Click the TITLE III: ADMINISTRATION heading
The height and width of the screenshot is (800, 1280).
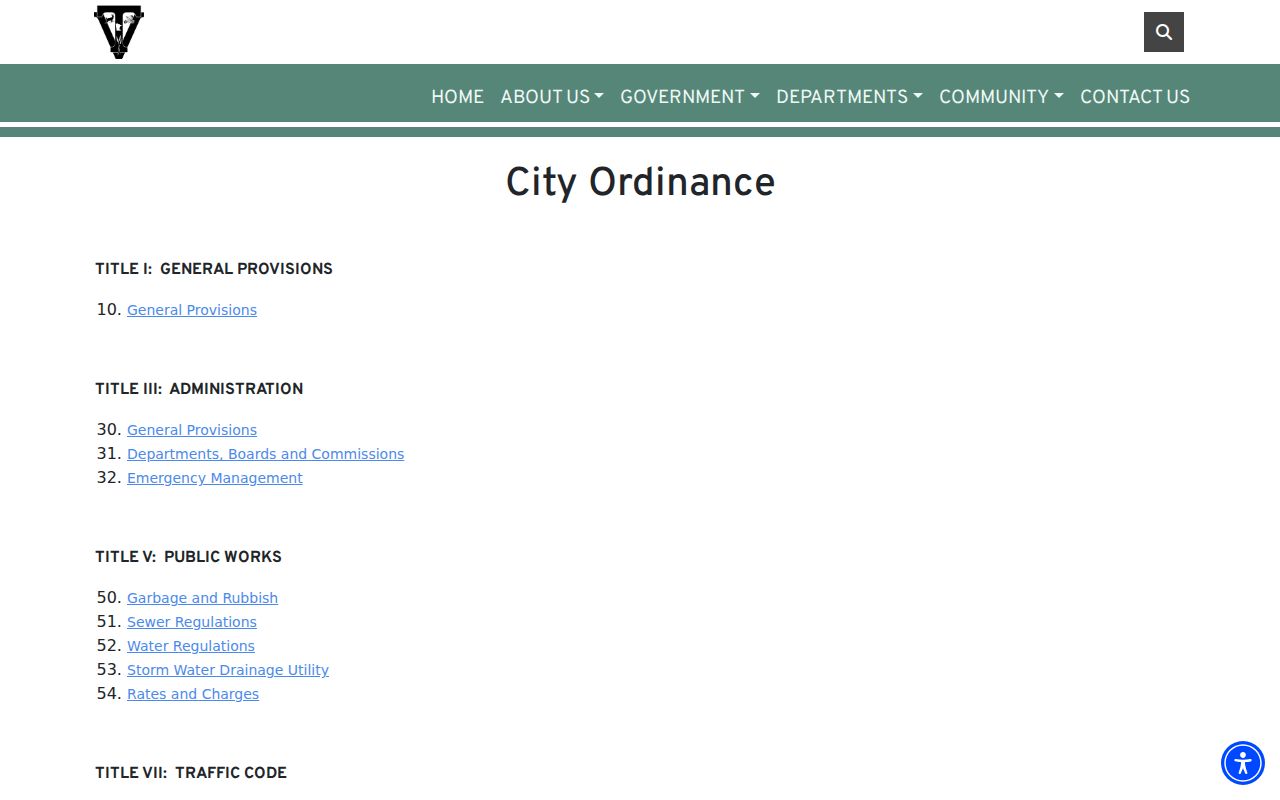tap(199, 389)
